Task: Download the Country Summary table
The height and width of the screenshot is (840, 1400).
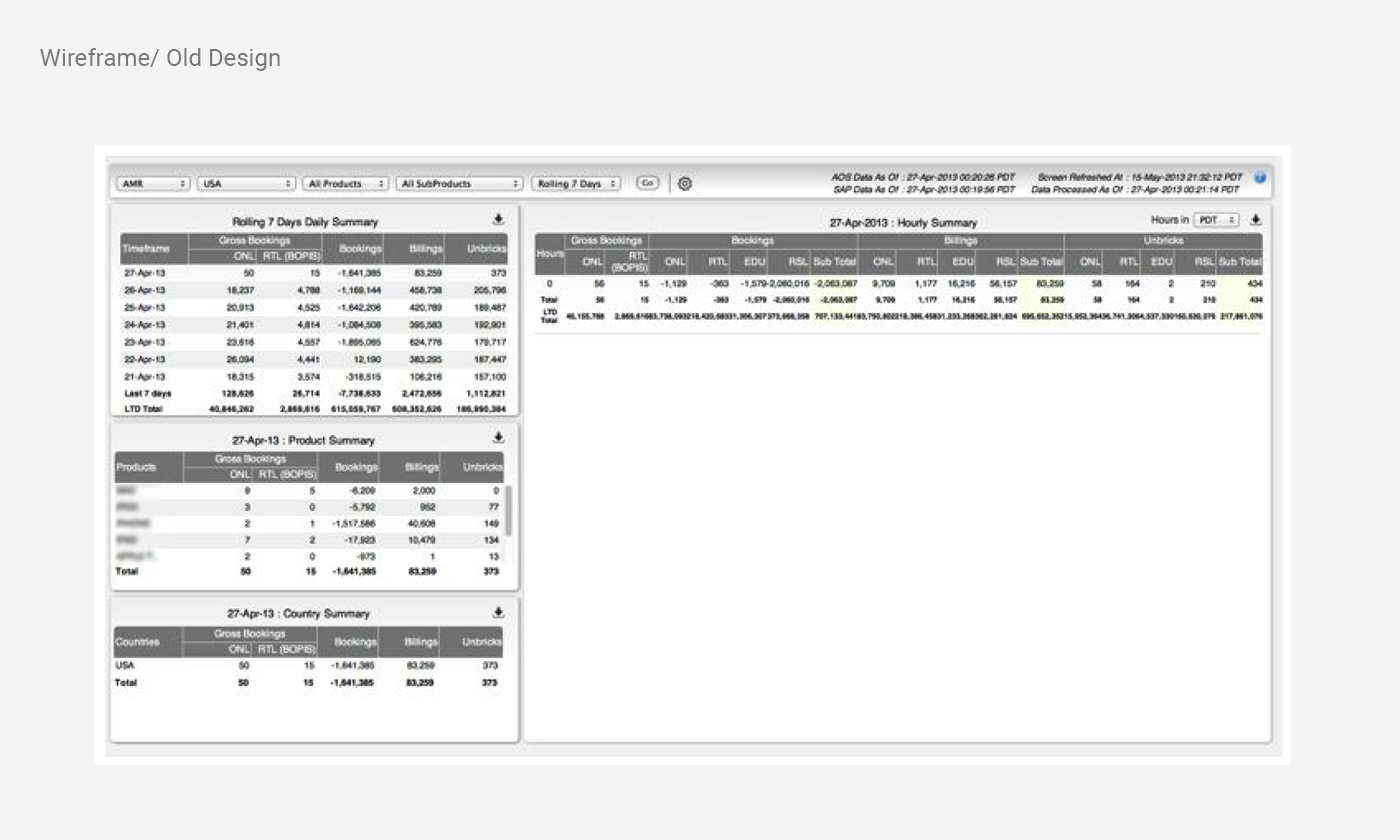Action: 498,612
